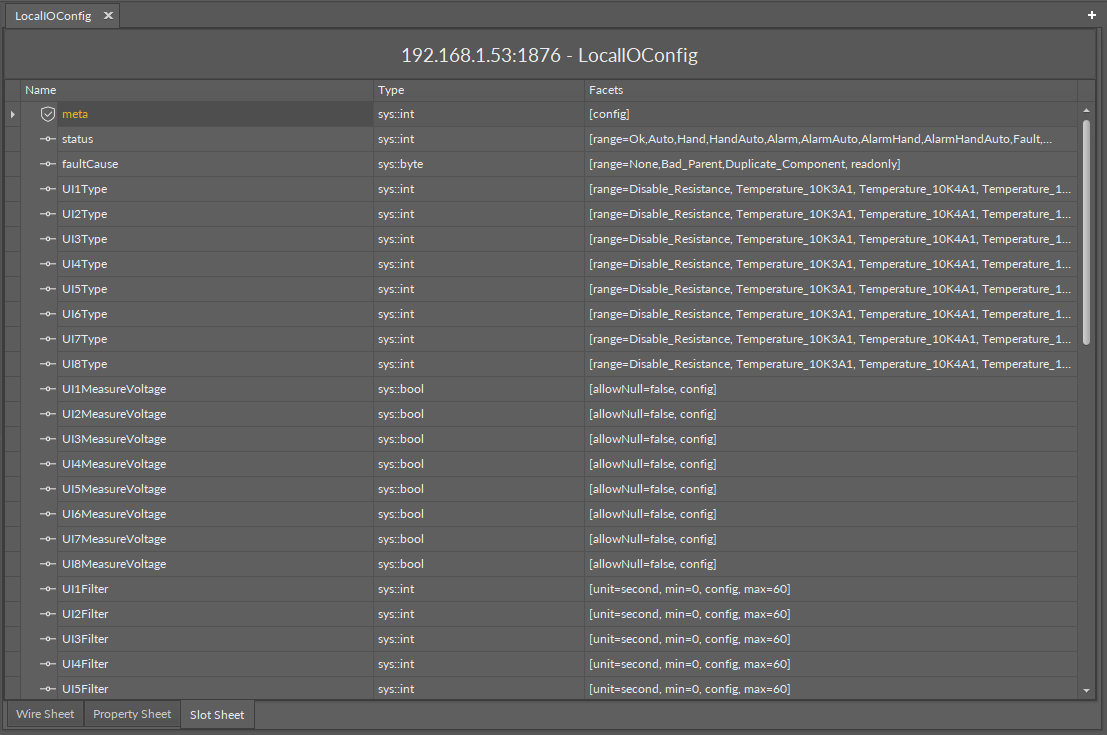Click the slot icon next to UI1Type
Image resolution: width=1107 pixels, height=735 pixels.
tap(48, 189)
